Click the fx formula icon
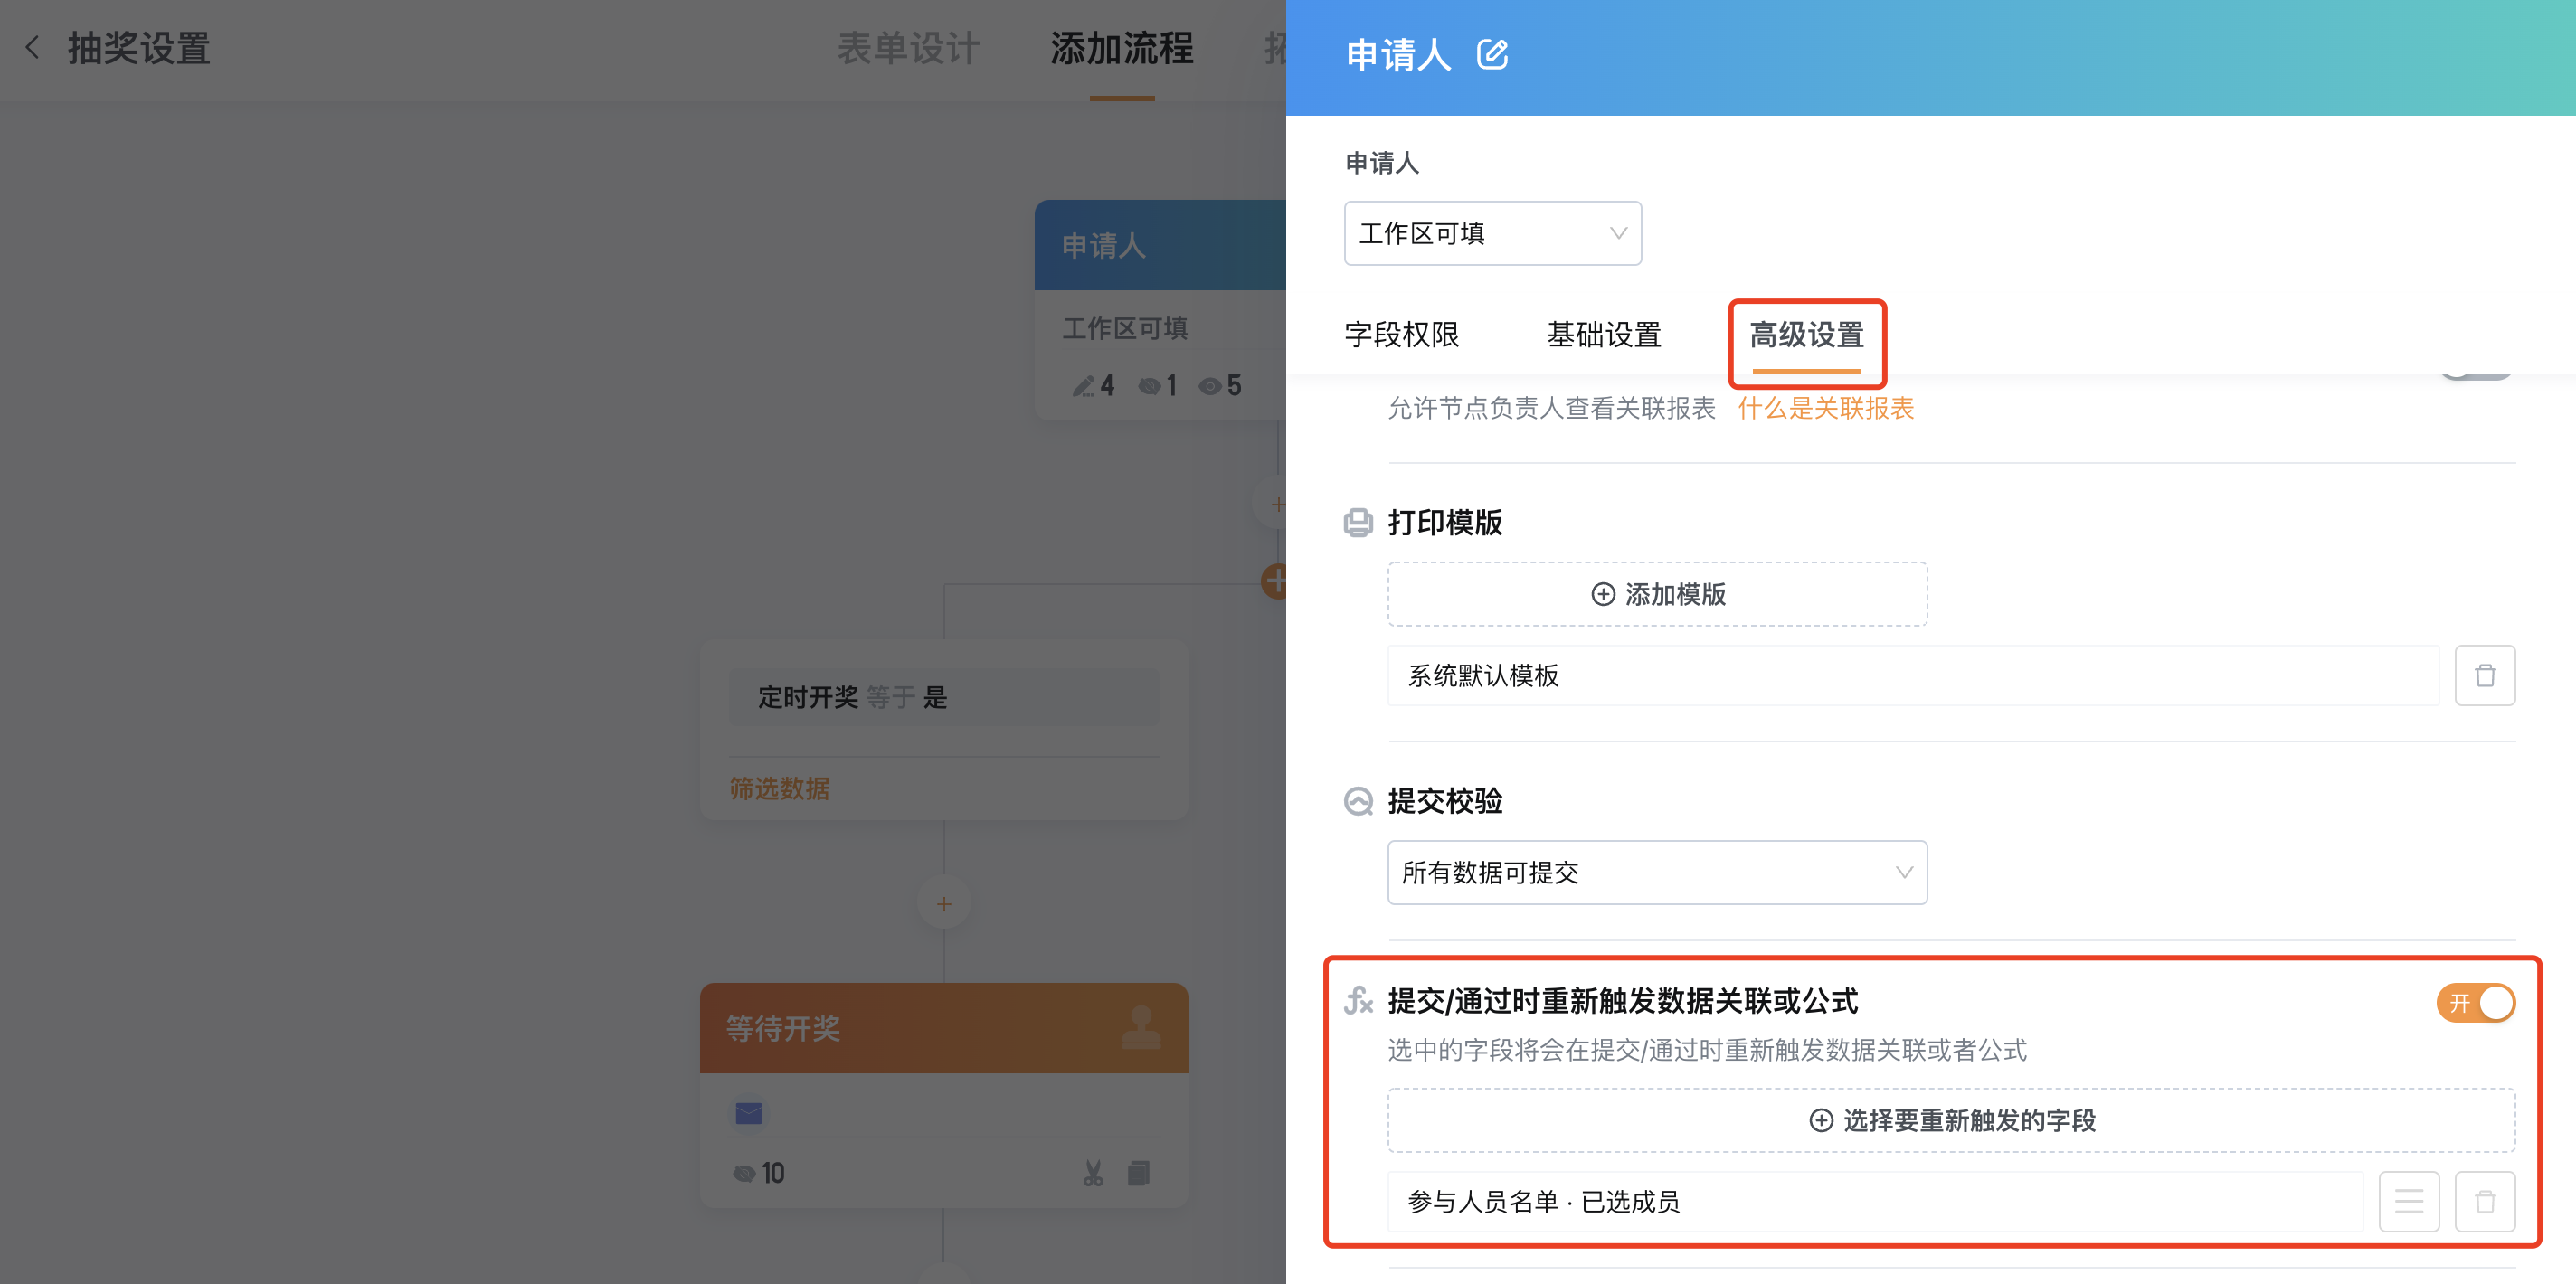2576x1284 pixels. [1357, 1000]
